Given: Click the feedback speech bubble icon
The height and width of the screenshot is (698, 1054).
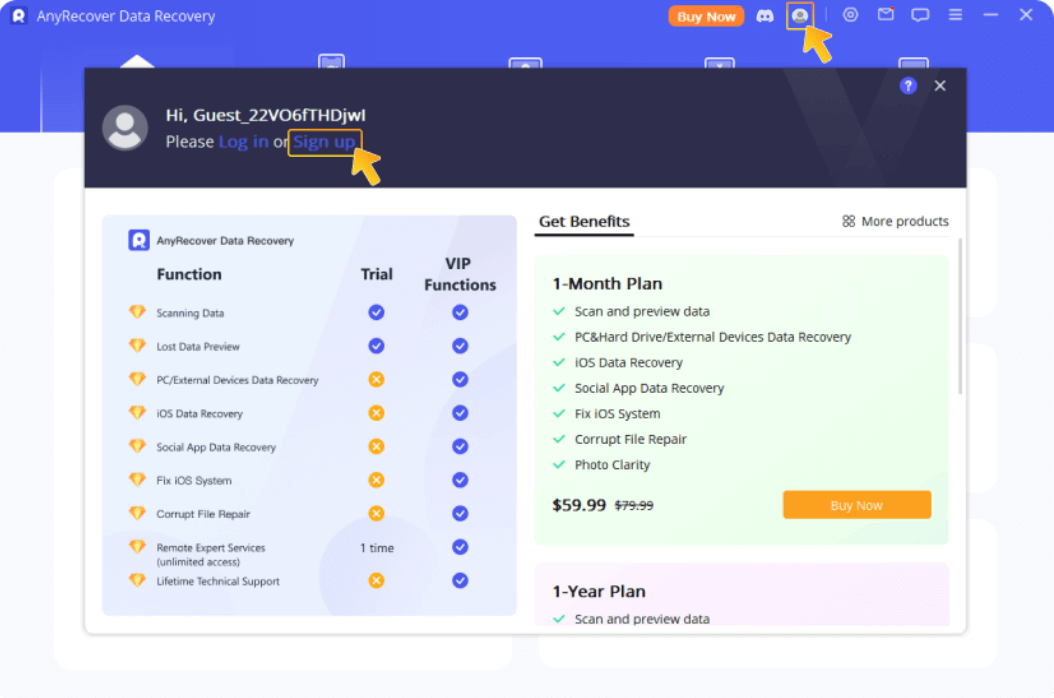Looking at the screenshot, I should point(920,15).
